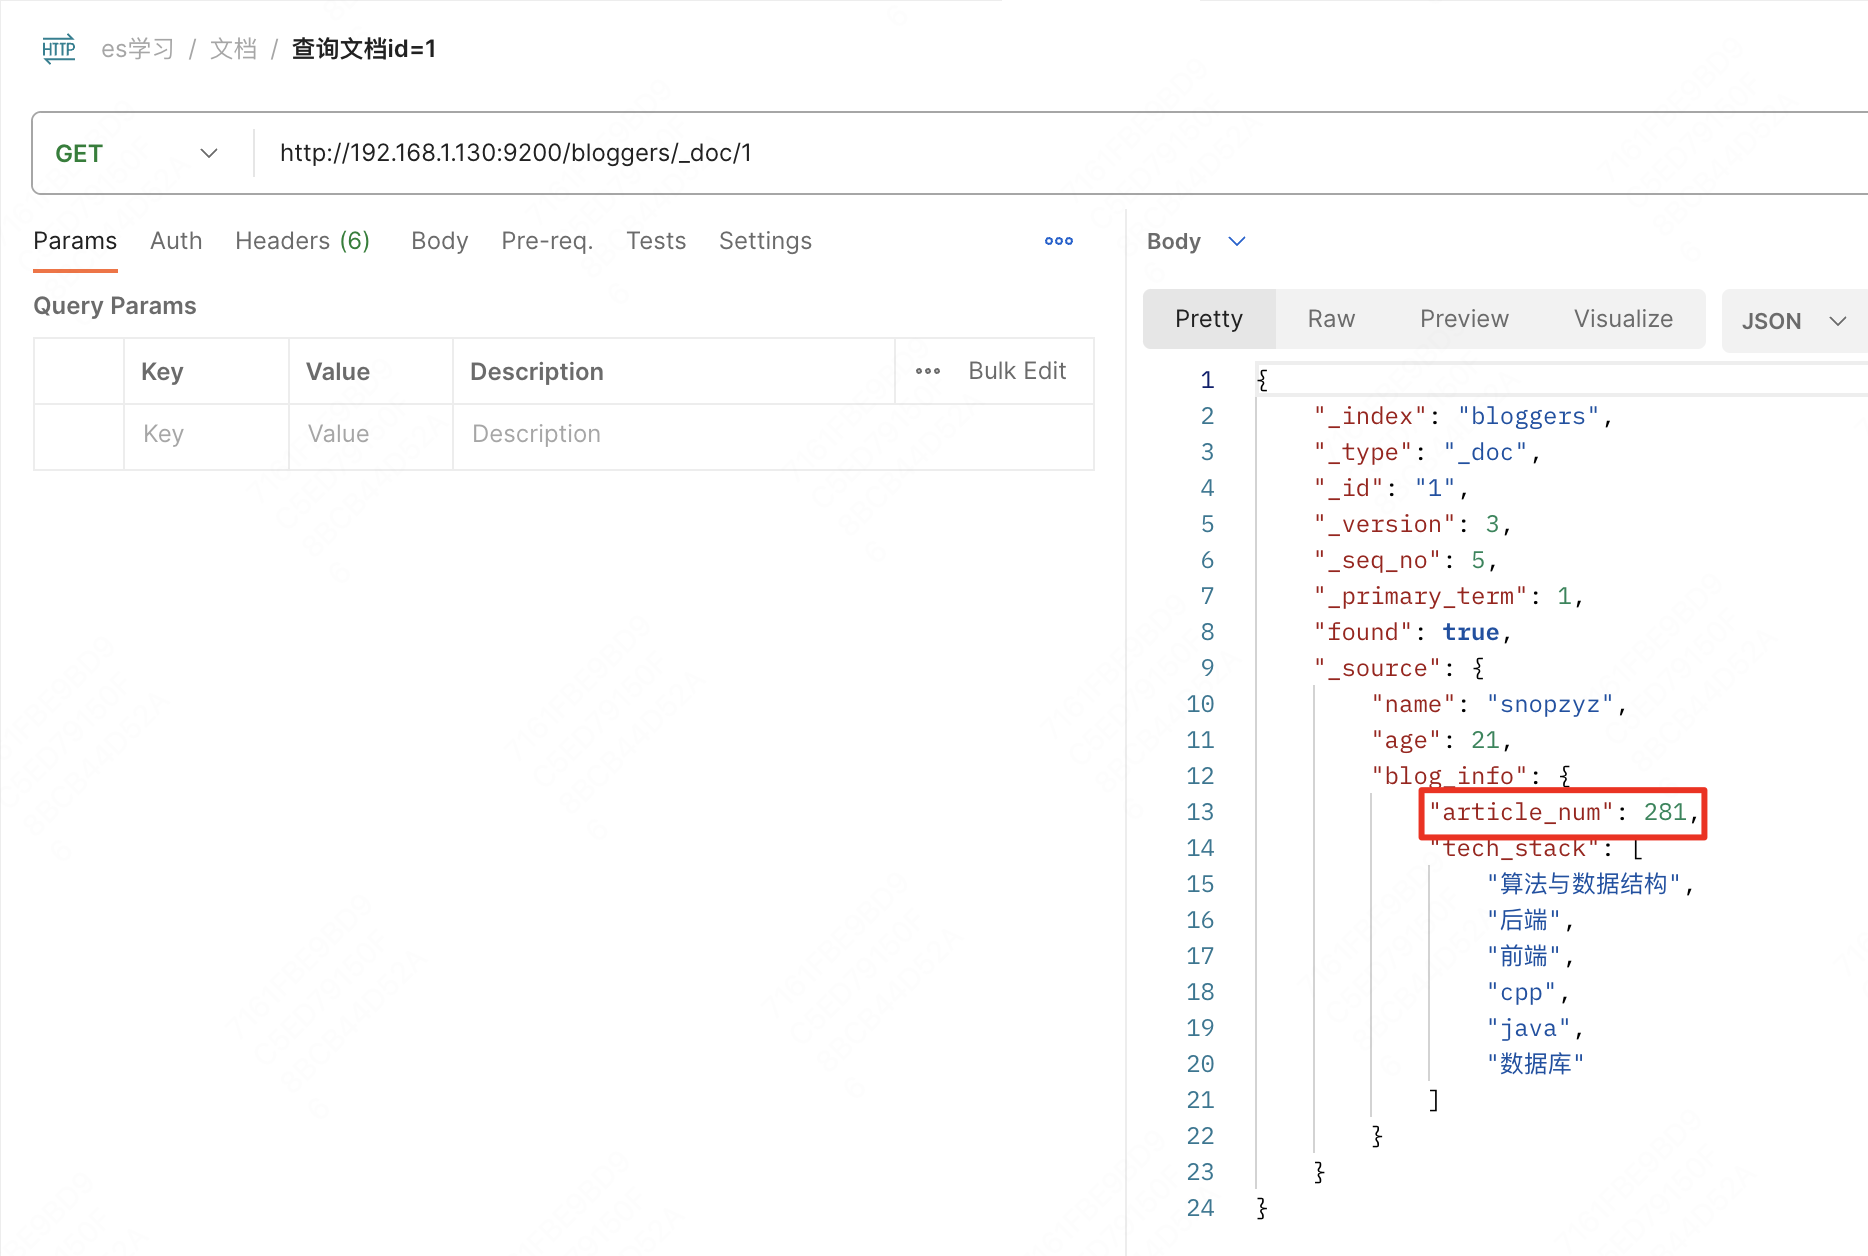Open the request Body tab
1868x1256 pixels.
coord(439,241)
